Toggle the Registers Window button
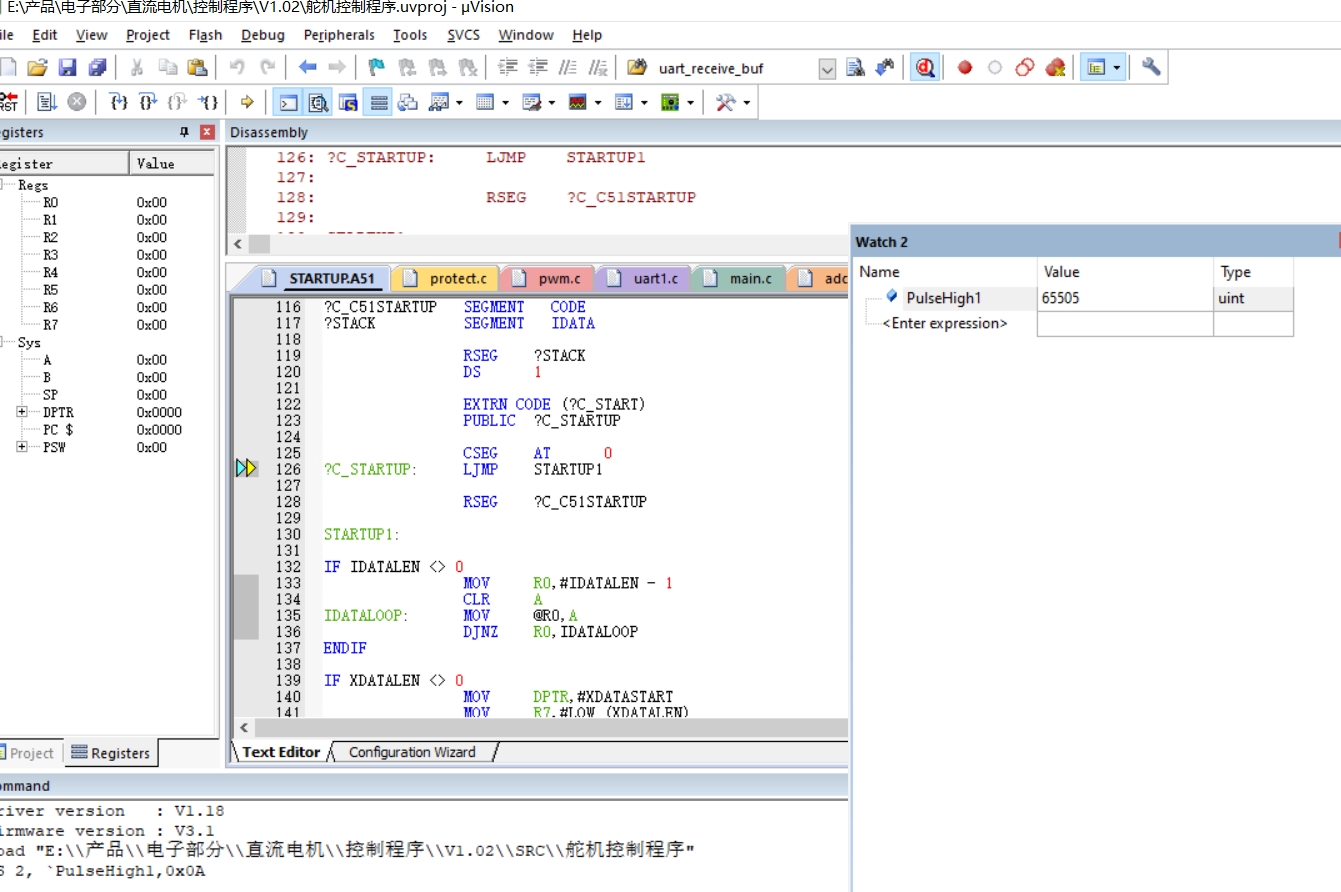This screenshot has width=1341, height=892. tap(378, 102)
